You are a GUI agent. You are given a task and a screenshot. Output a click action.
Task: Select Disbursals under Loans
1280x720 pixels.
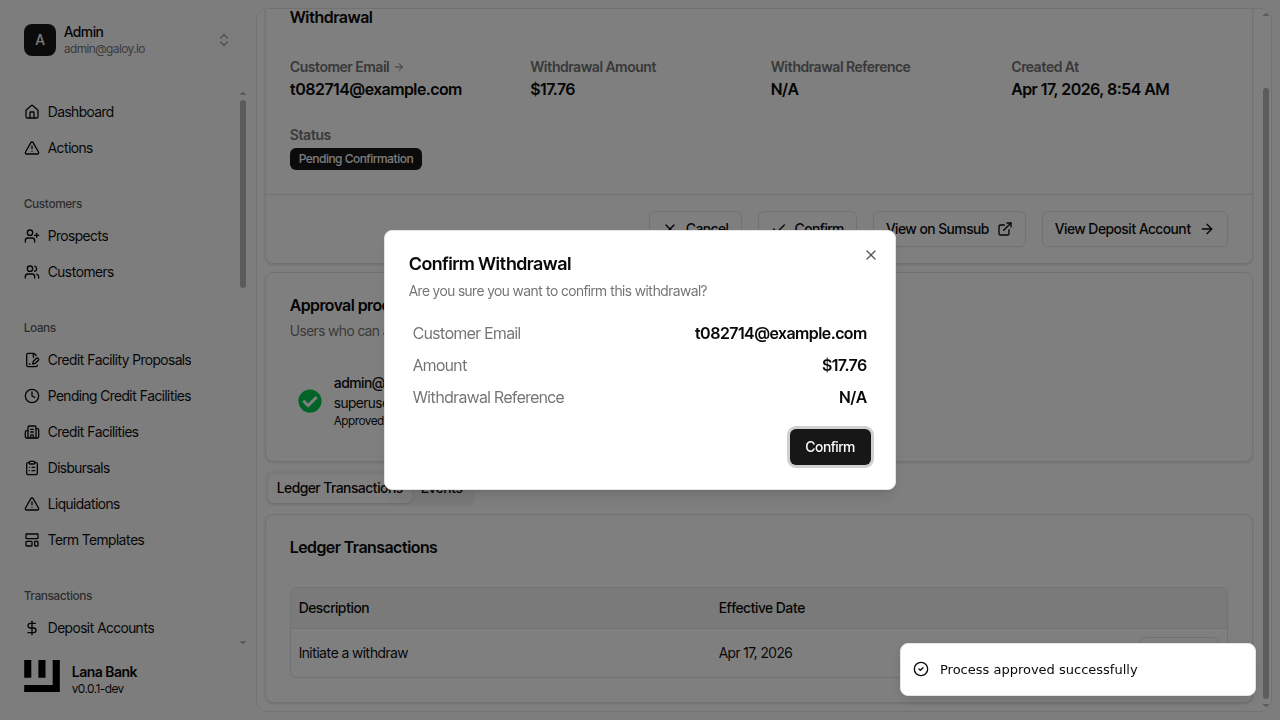click(x=80, y=467)
